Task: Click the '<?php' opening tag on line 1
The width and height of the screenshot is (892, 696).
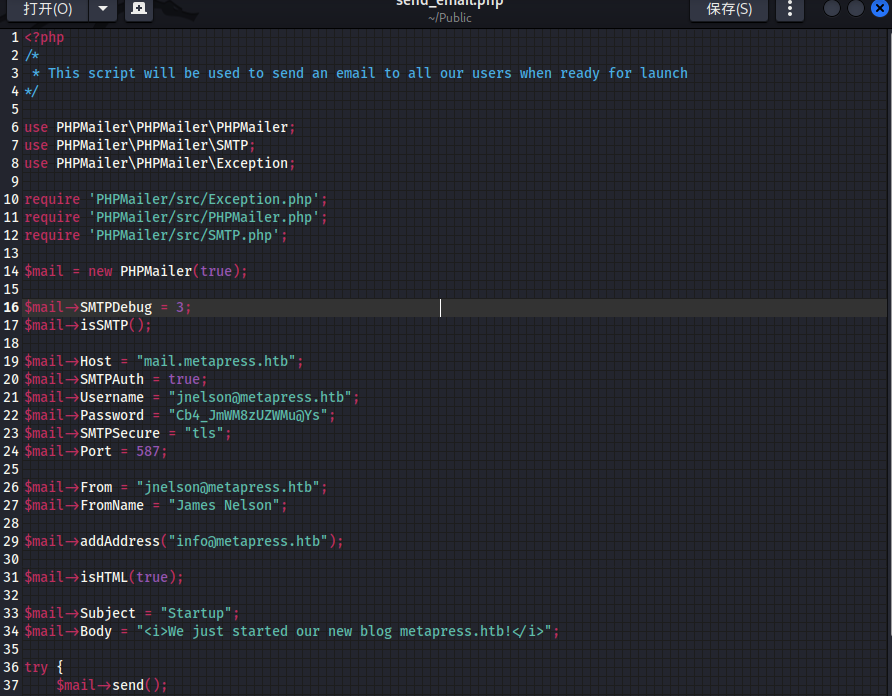Action: coord(44,38)
